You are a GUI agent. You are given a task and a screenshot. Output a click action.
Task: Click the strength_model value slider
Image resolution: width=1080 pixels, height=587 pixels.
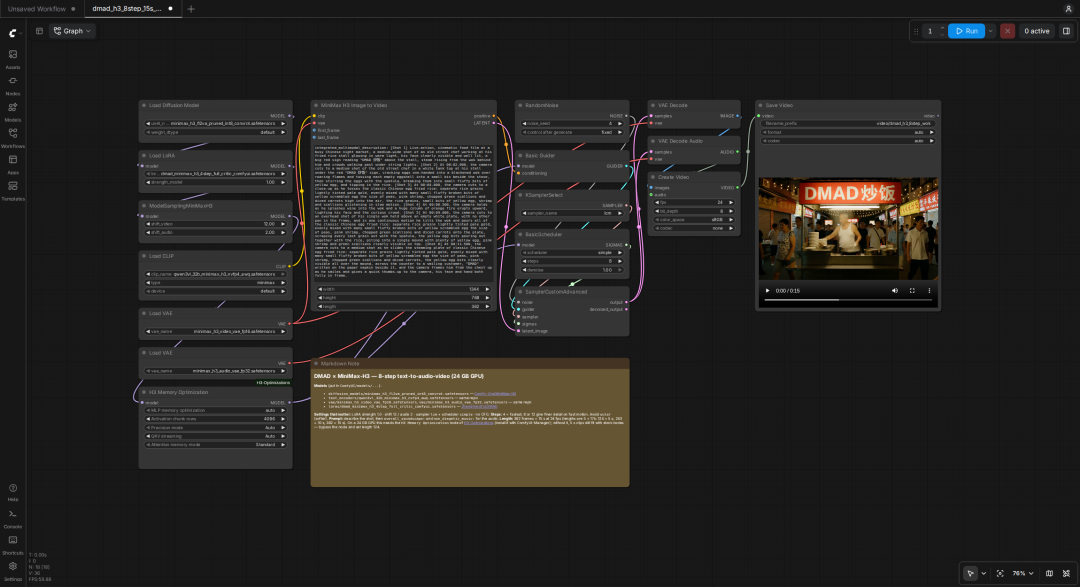[215, 183]
